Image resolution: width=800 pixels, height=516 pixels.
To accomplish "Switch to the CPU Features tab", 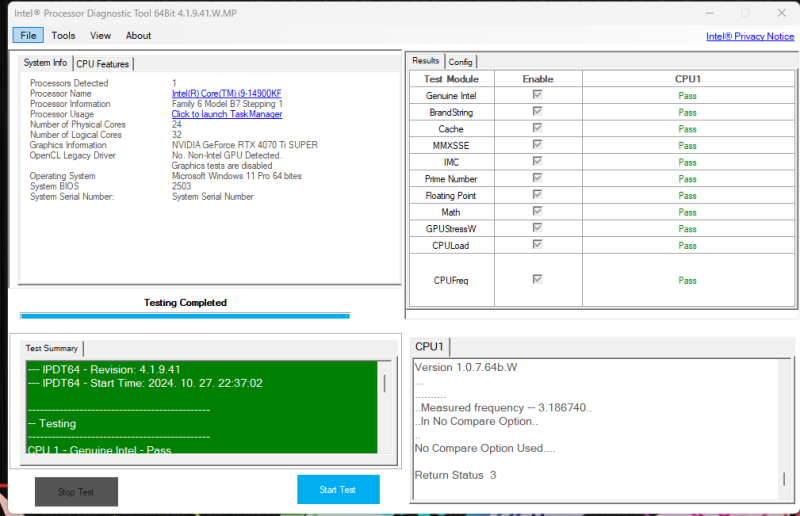I will tap(103, 64).
